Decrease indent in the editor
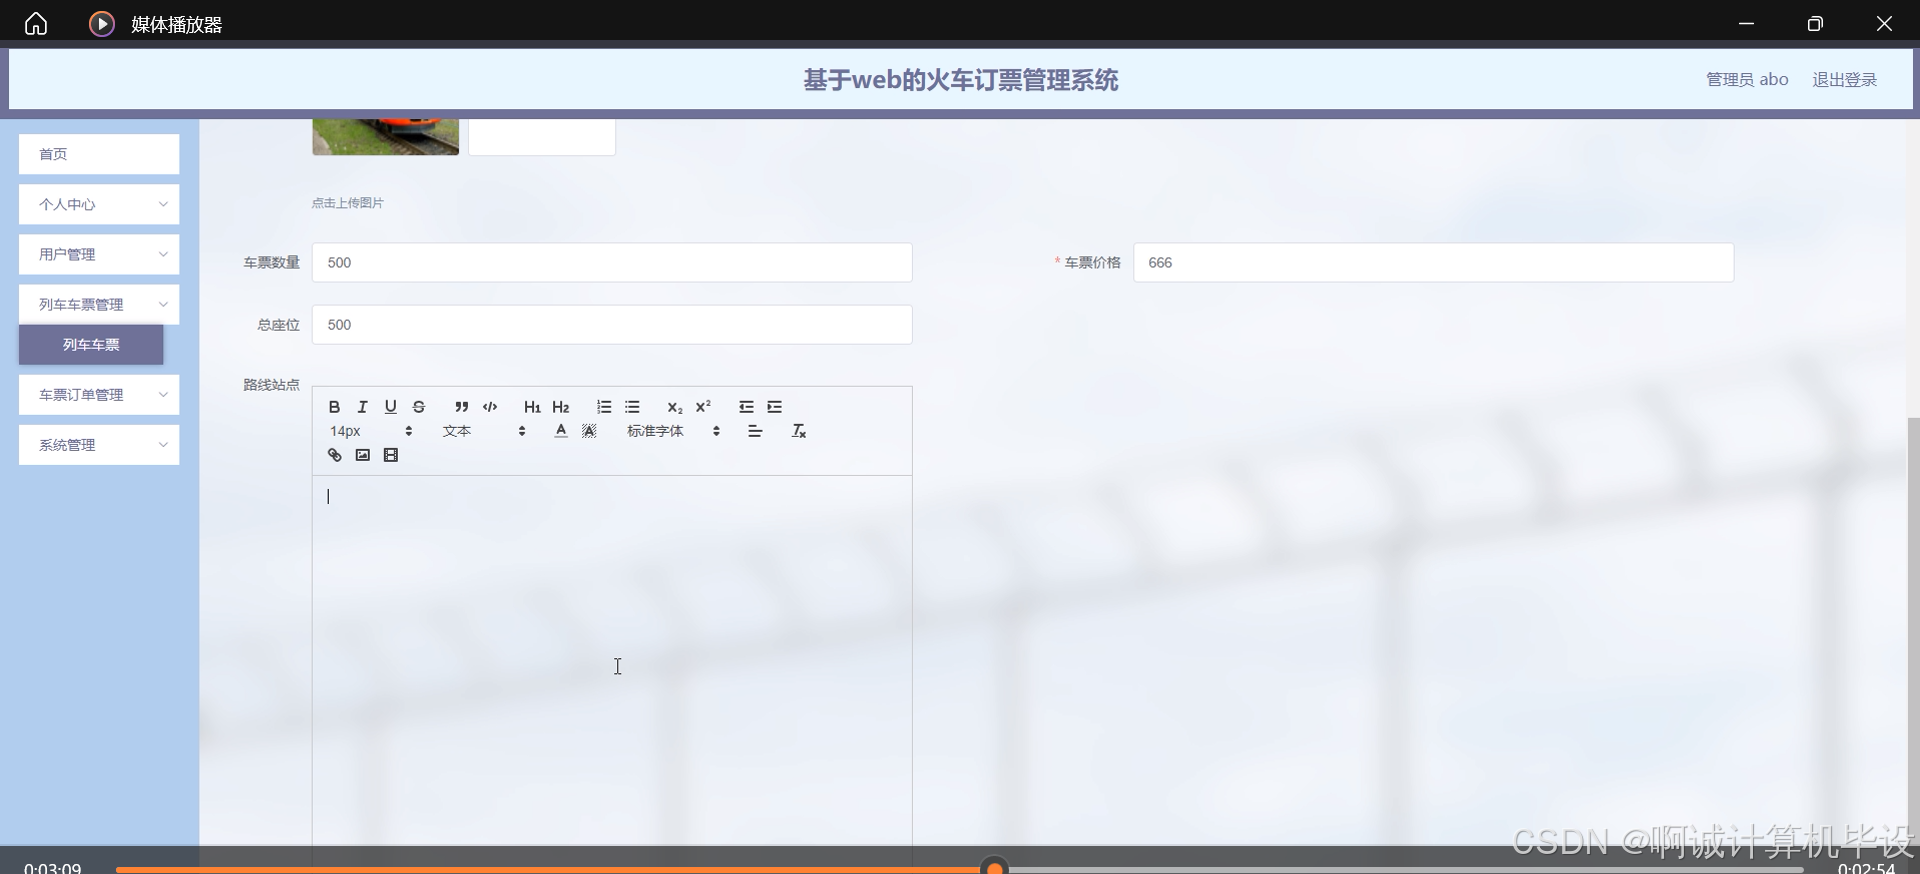1920x874 pixels. pyautogui.click(x=746, y=407)
